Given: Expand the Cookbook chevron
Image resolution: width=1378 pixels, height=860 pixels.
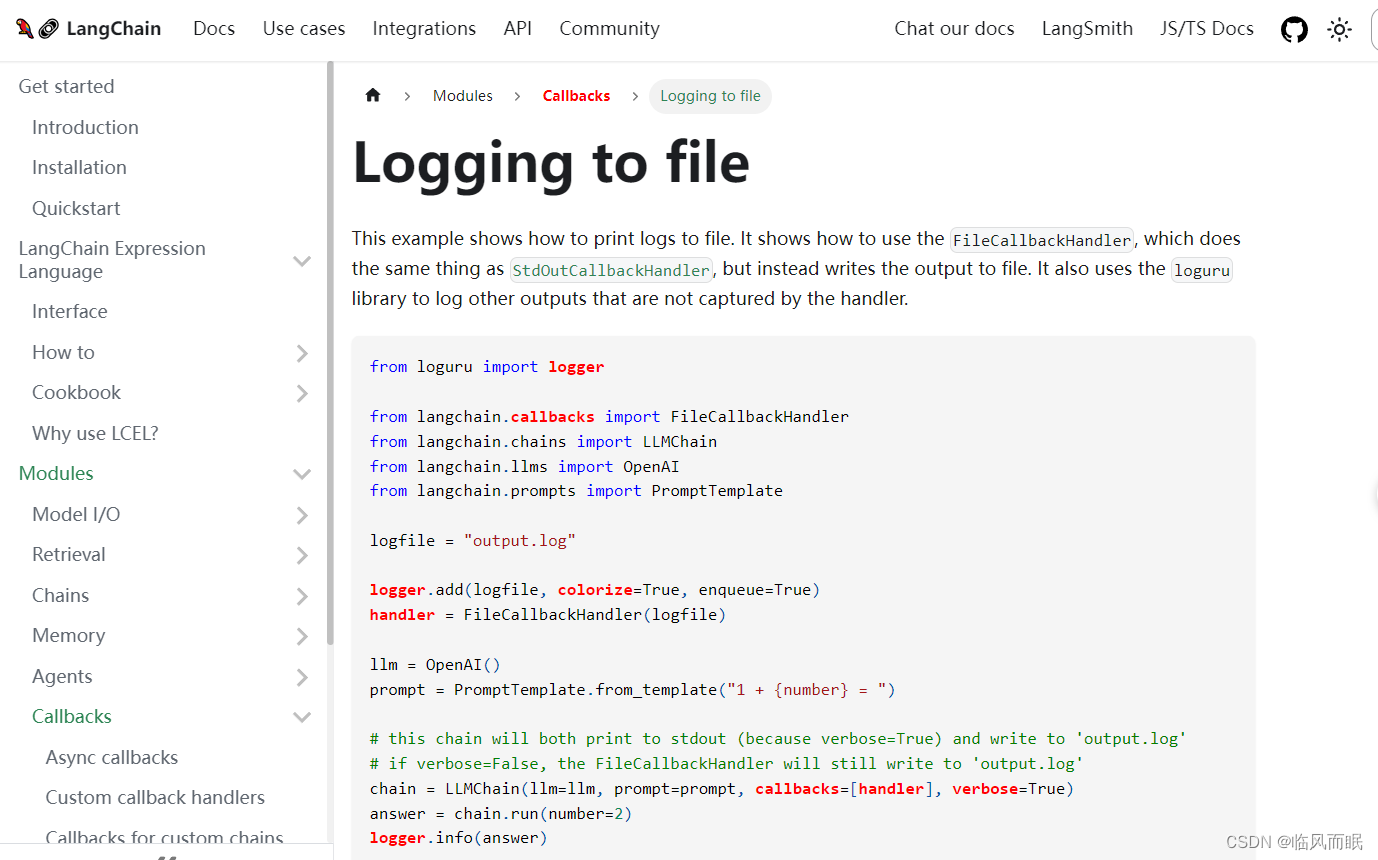Looking at the screenshot, I should (x=302, y=394).
